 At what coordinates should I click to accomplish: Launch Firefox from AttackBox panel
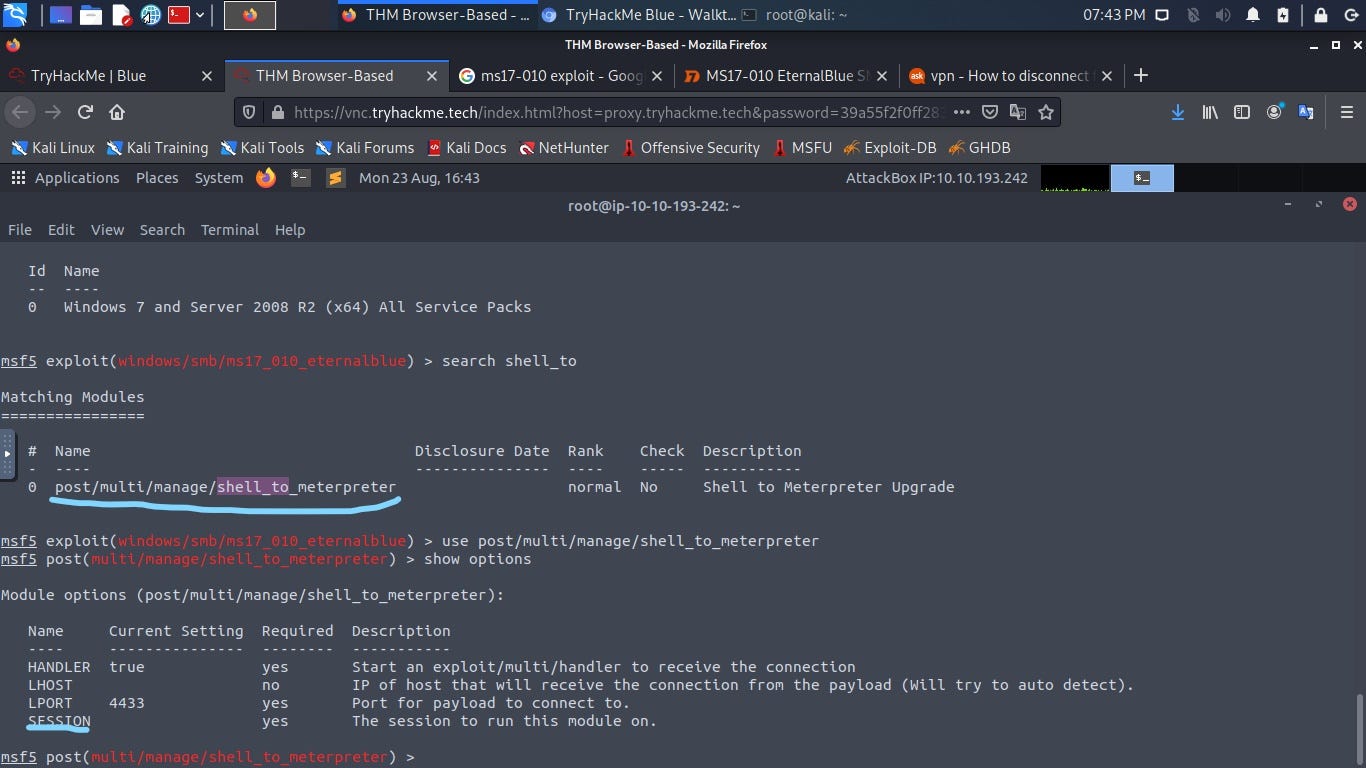click(266, 178)
